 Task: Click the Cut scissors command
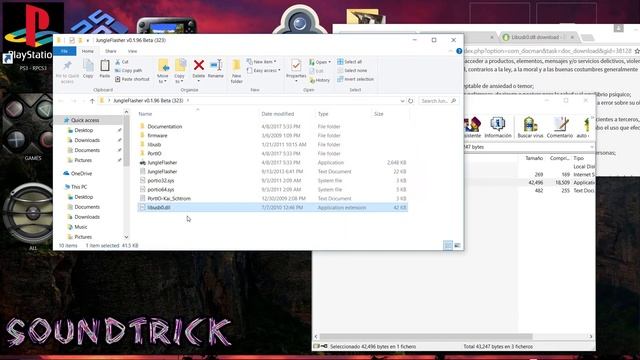[x=122, y=62]
